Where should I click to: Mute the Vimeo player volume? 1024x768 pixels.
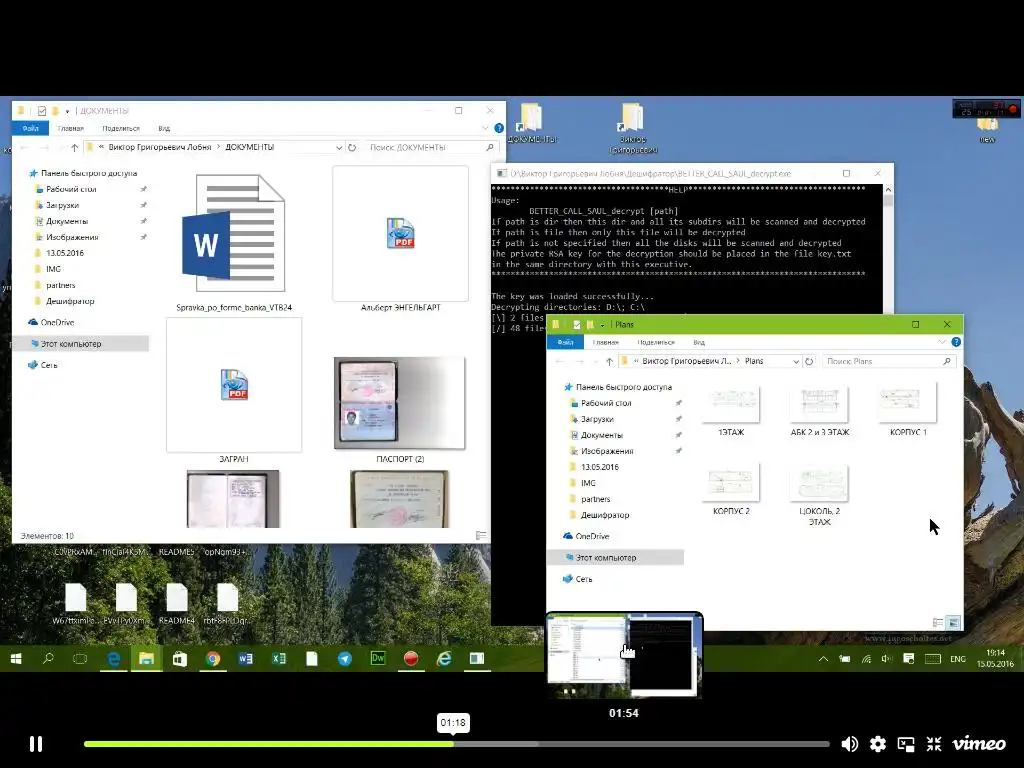pyautogui.click(x=850, y=744)
